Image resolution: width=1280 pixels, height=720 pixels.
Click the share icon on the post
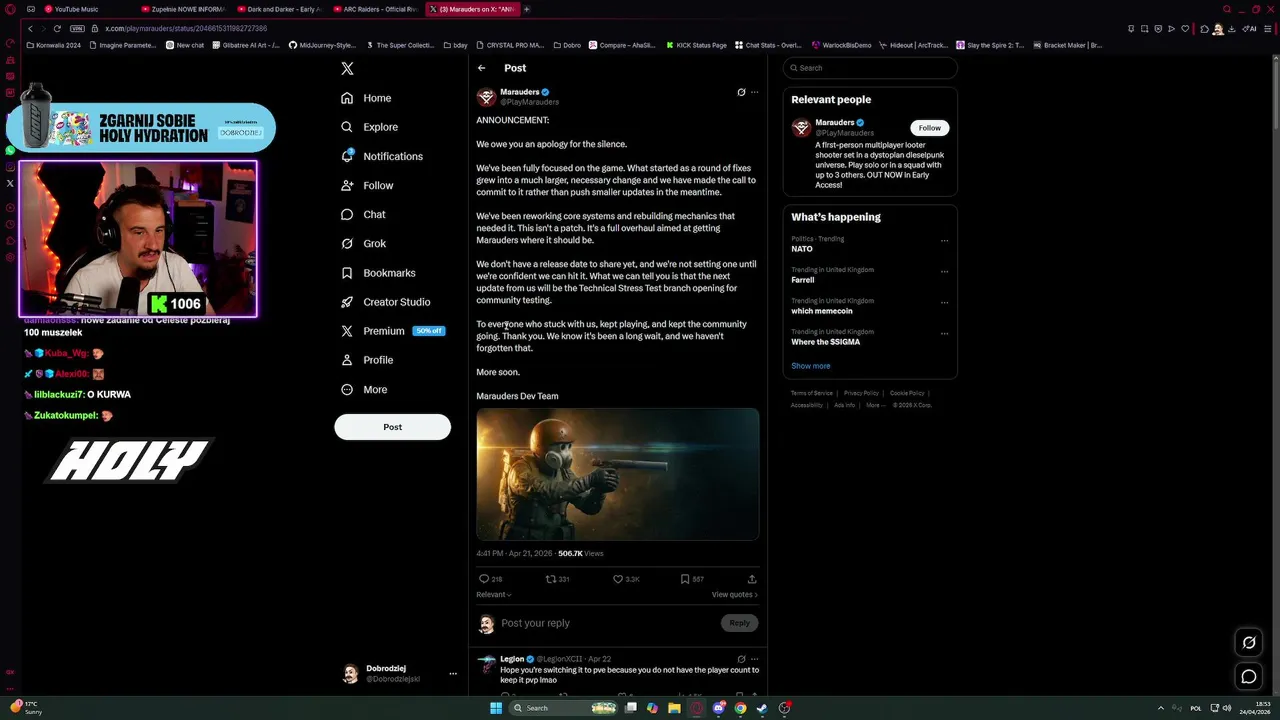click(752, 579)
